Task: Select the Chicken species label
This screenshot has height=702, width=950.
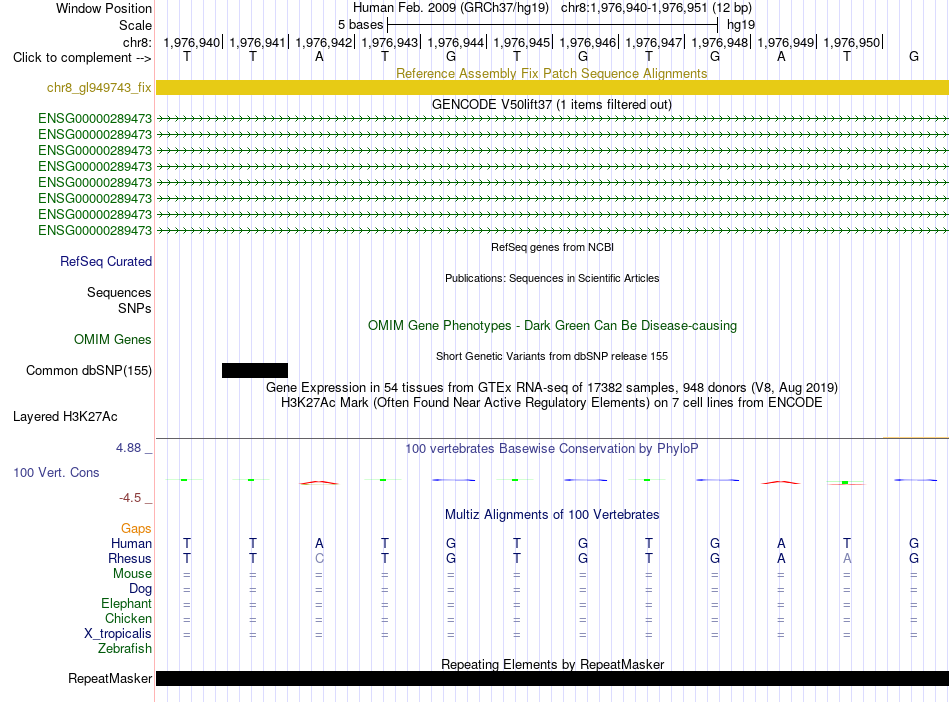Action: click(x=128, y=618)
